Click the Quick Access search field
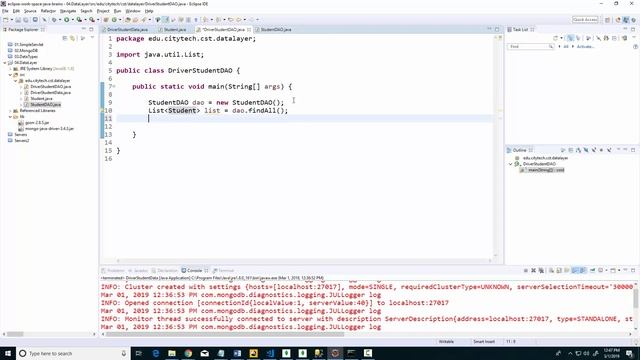640x360 pixels. tap(585, 20)
